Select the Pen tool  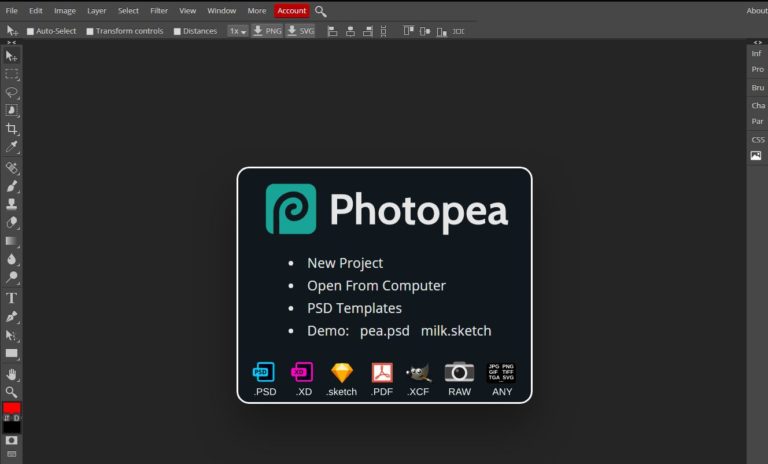(11, 317)
